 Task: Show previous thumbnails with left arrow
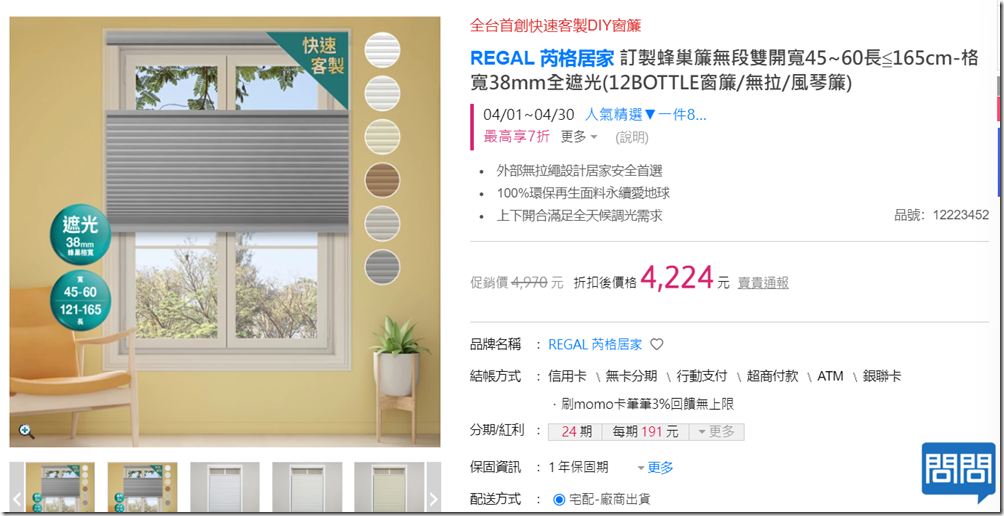17,498
